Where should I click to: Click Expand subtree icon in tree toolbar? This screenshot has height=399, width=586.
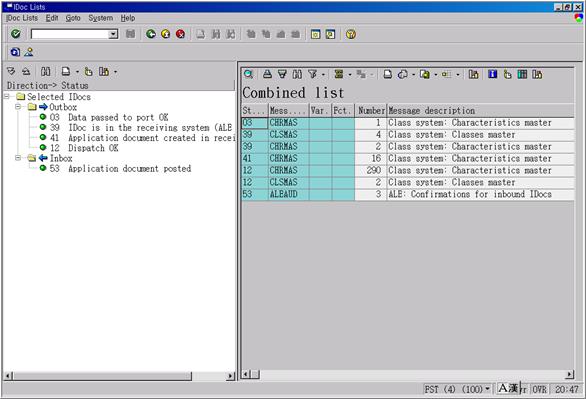tap(11, 71)
